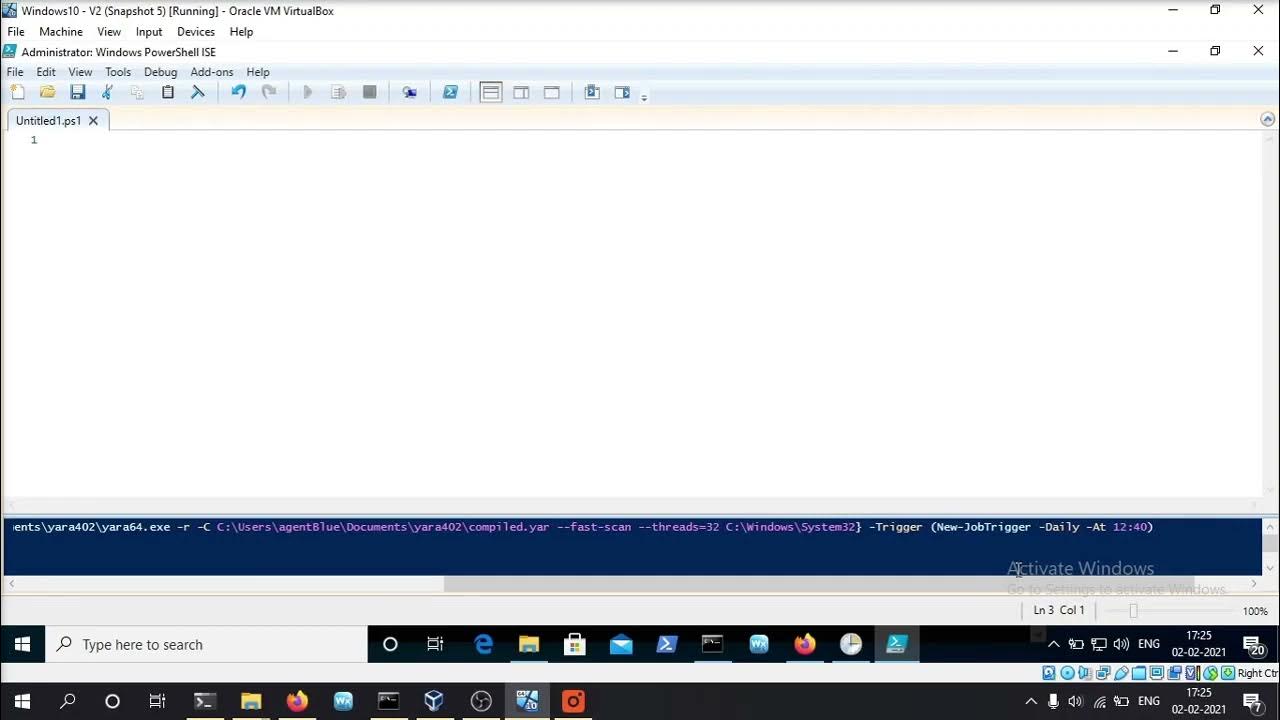Close the Untitled1.ps1 script tab
1280x720 pixels.
point(93,120)
